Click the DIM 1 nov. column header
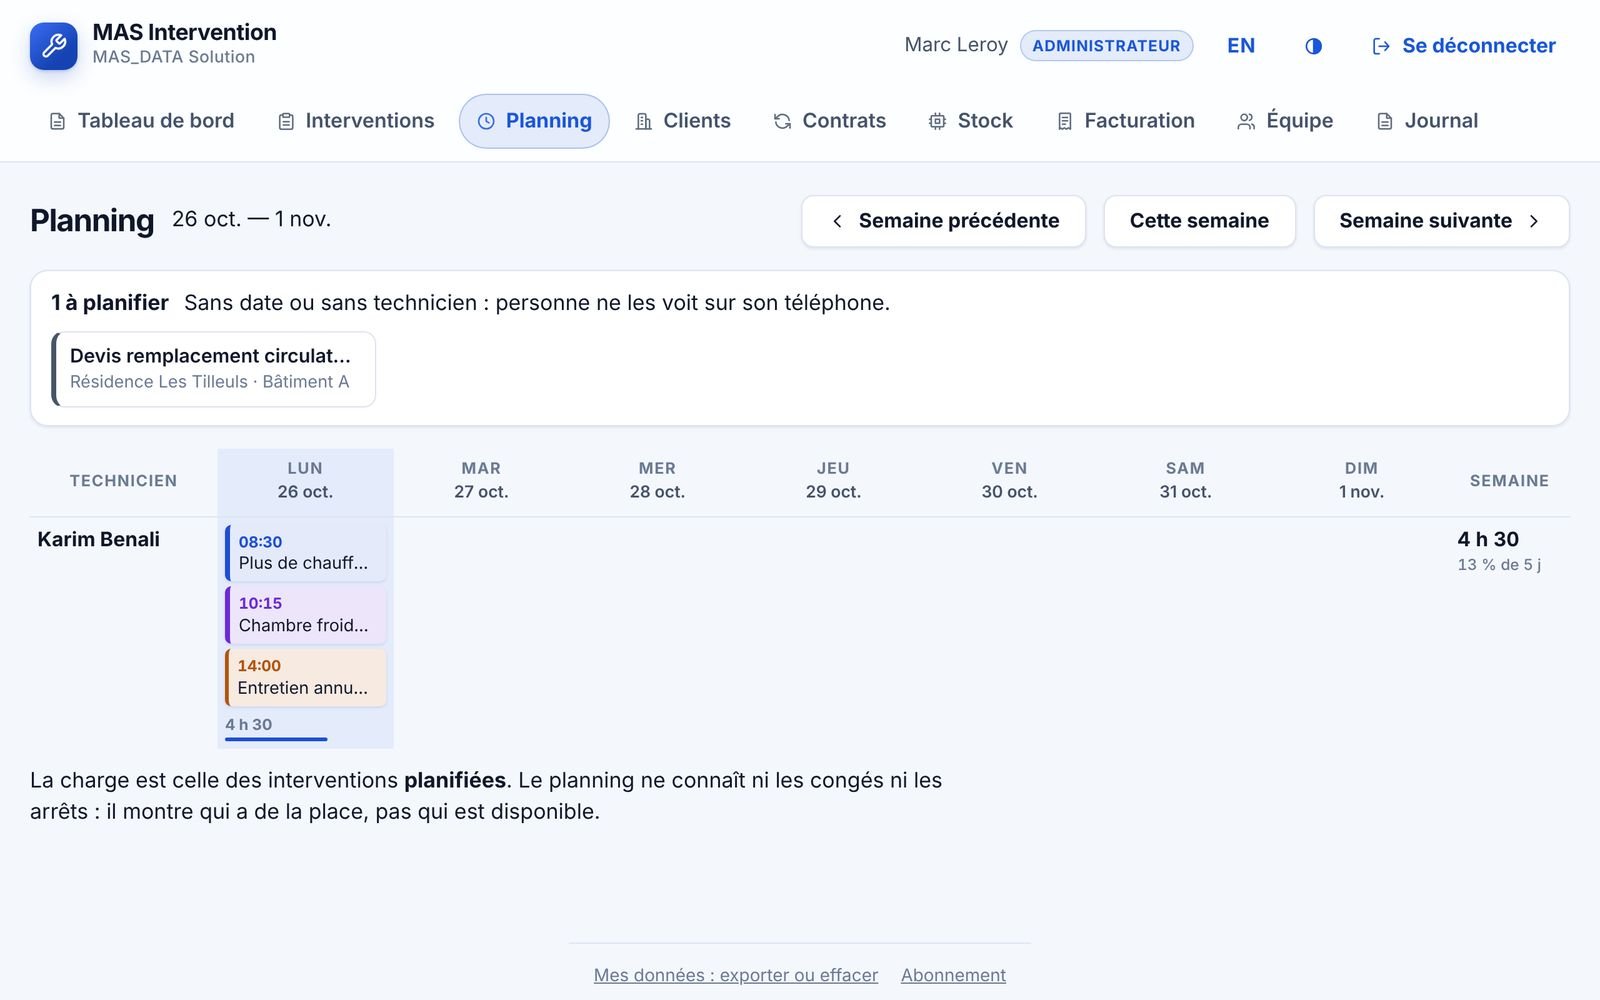The image size is (1600, 1000). point(1361,480)
